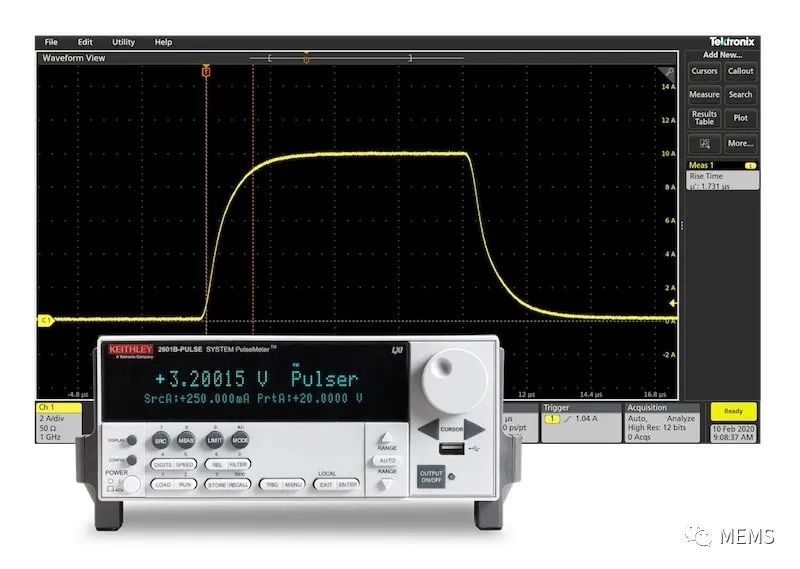This screenshot has height=569, width=800.
Task: Click the Add New... label
Action: [722, 55]
